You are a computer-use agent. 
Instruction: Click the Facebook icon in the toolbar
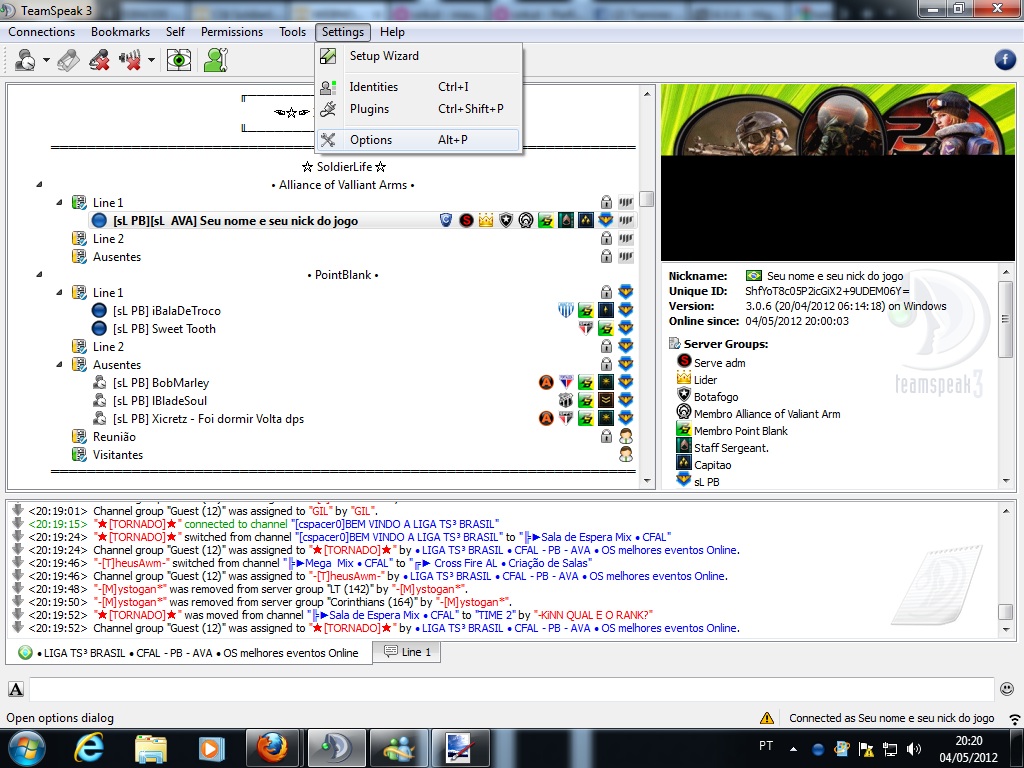(1005, 60)
